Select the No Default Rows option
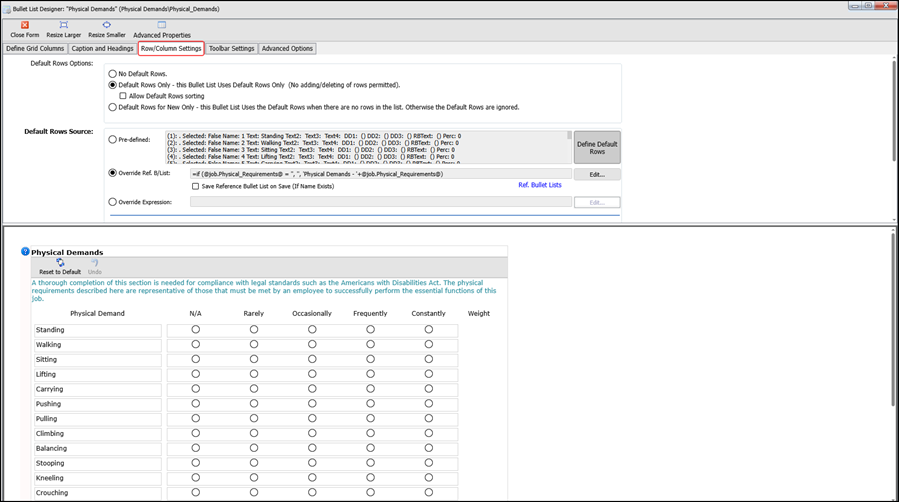Screen dimensions: 899x503 click(112, 74)
